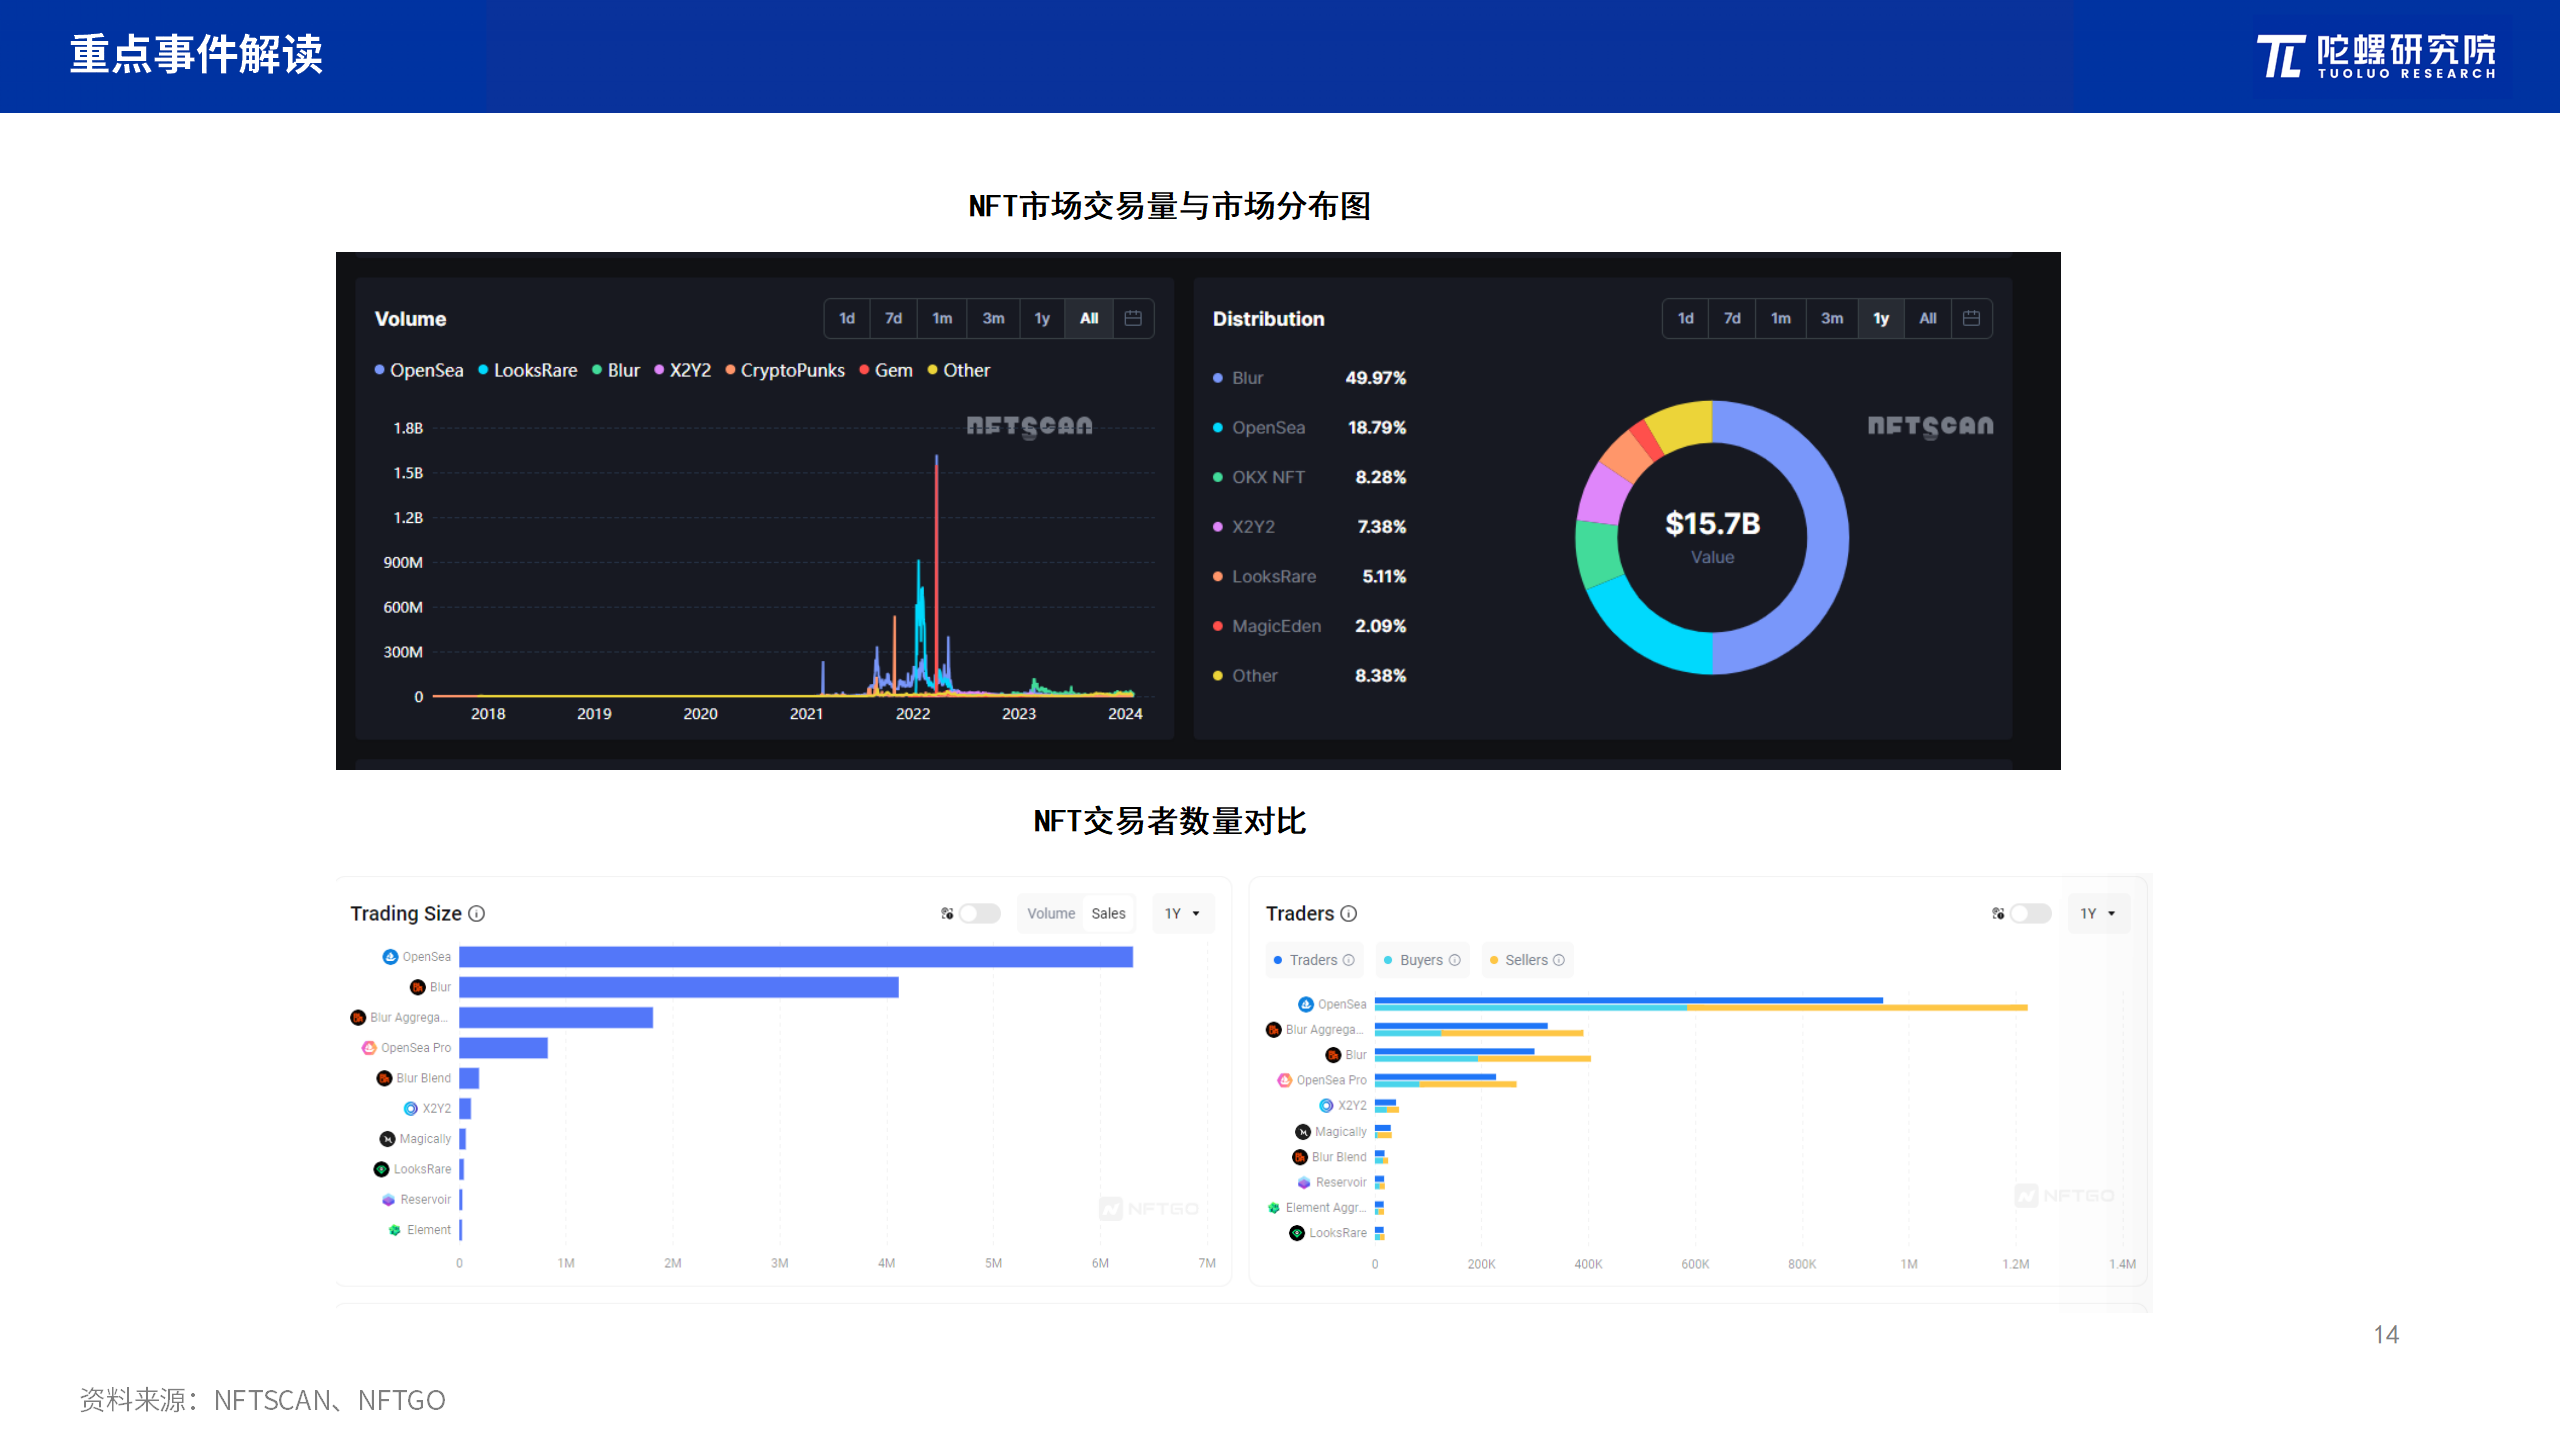Click OpenSea bar in Trading Size chart
Screen dimensions: 2560x1440
(x=796, y=957)
